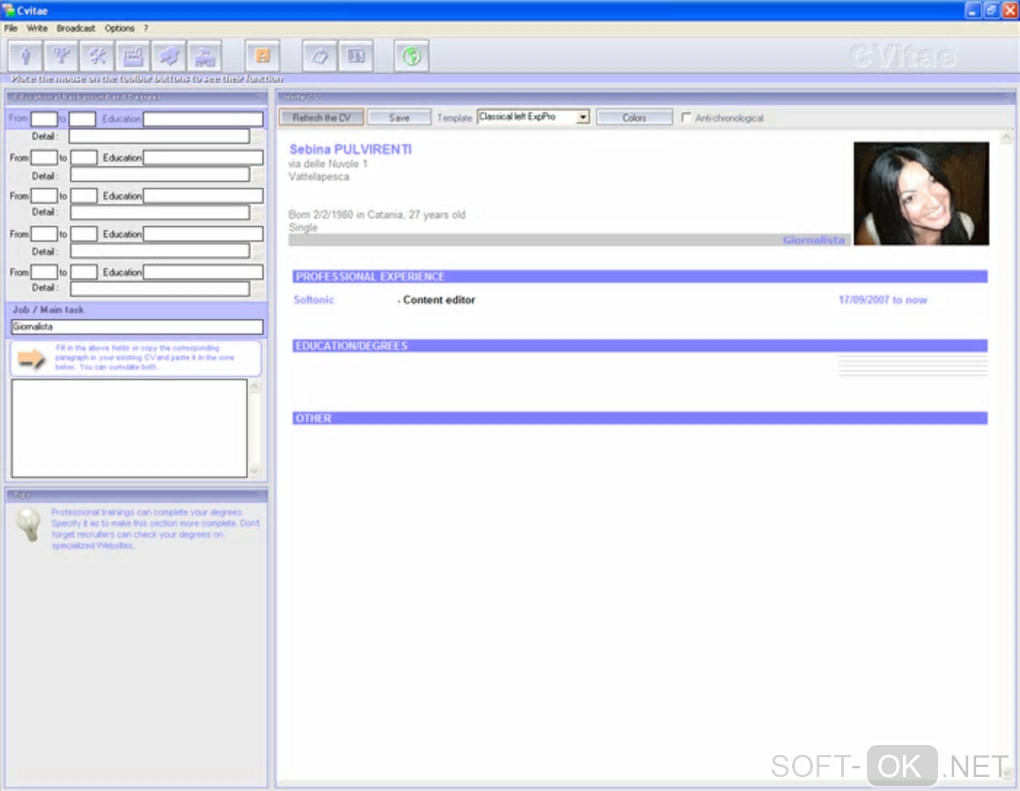This screenshot has width=1020, height=791.
Task: Click the orange photo toolbar button
Action: (263, 56)
